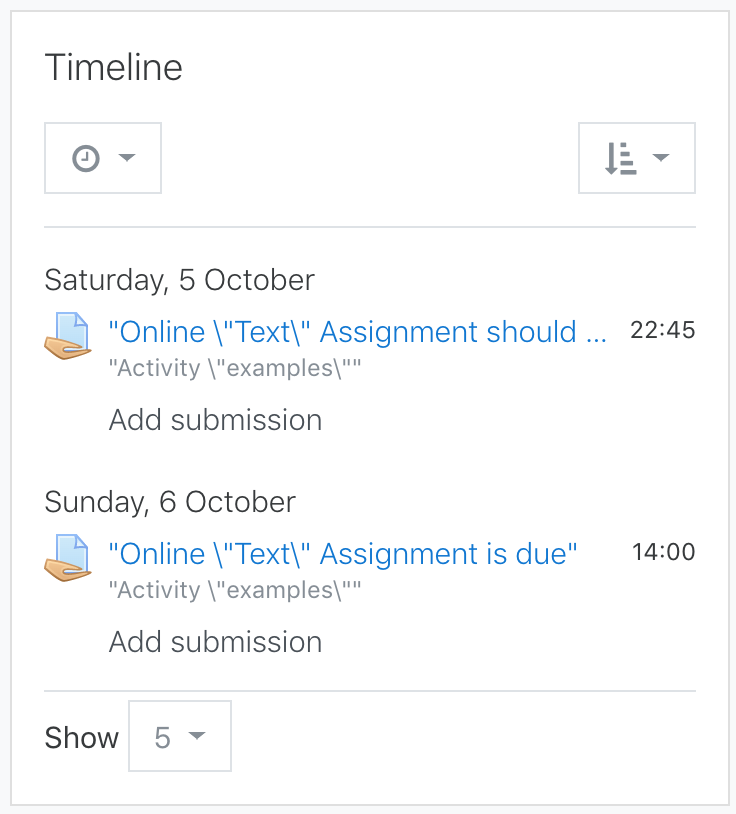Click the assignment icon for the 14:00 event

67,558
